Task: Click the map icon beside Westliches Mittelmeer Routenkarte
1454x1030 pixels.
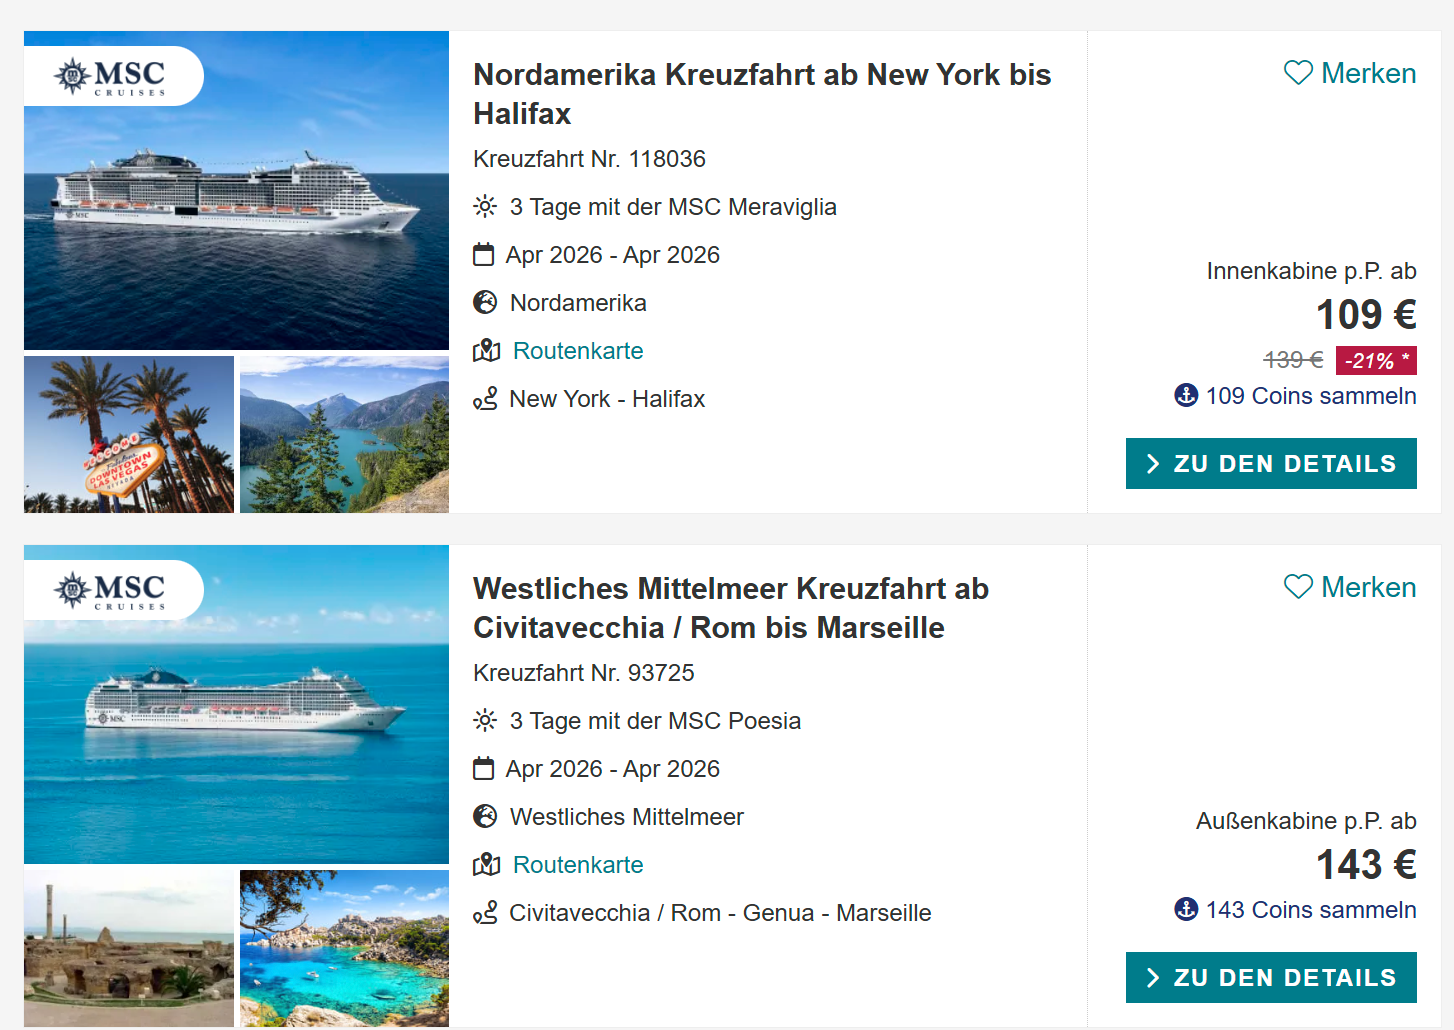Action: pyautogui.click(x=486, y=864)
